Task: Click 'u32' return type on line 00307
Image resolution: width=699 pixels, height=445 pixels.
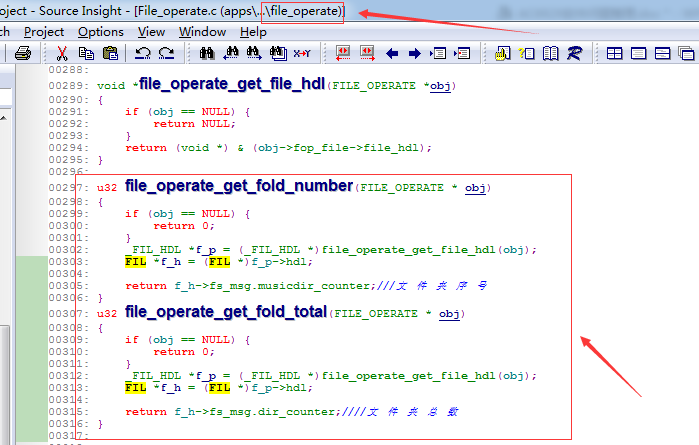Action: [x=107, y=314]
